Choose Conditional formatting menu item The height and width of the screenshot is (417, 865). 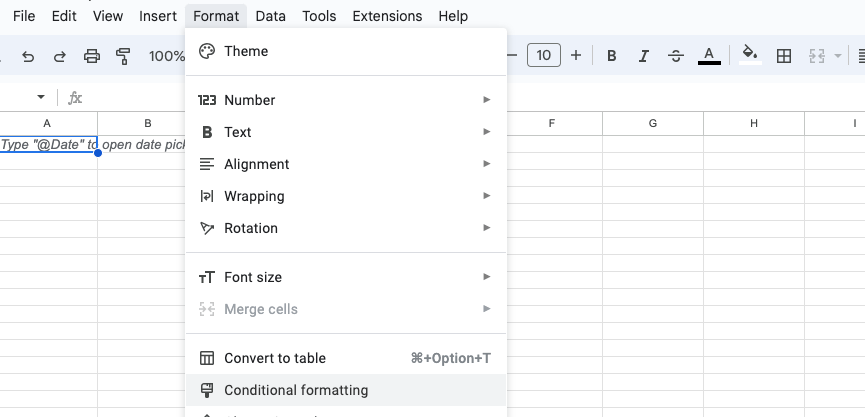click(346, 390)
